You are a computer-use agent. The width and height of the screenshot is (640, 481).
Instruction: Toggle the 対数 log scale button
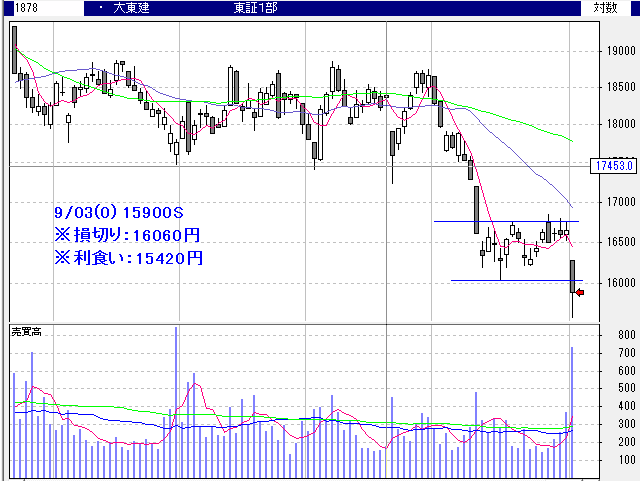[607, 8]
